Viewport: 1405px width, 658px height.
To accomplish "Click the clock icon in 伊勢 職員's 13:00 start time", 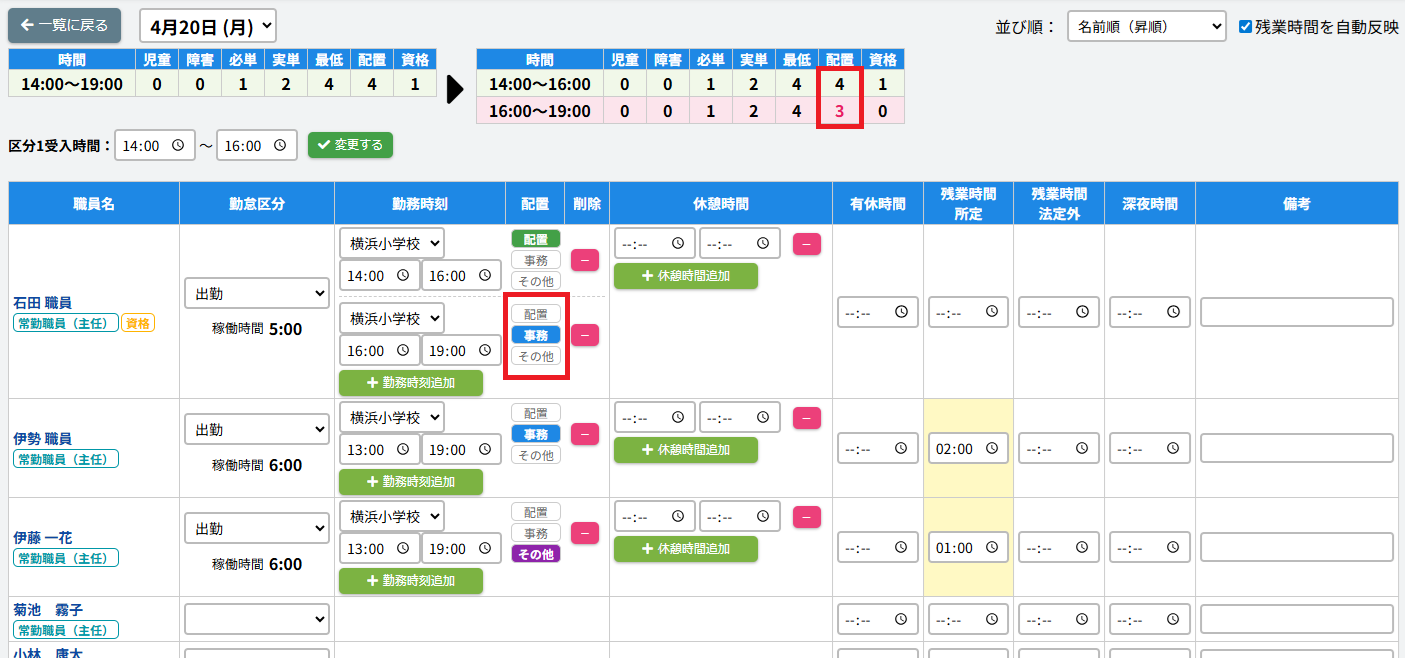I will point(403,449).
